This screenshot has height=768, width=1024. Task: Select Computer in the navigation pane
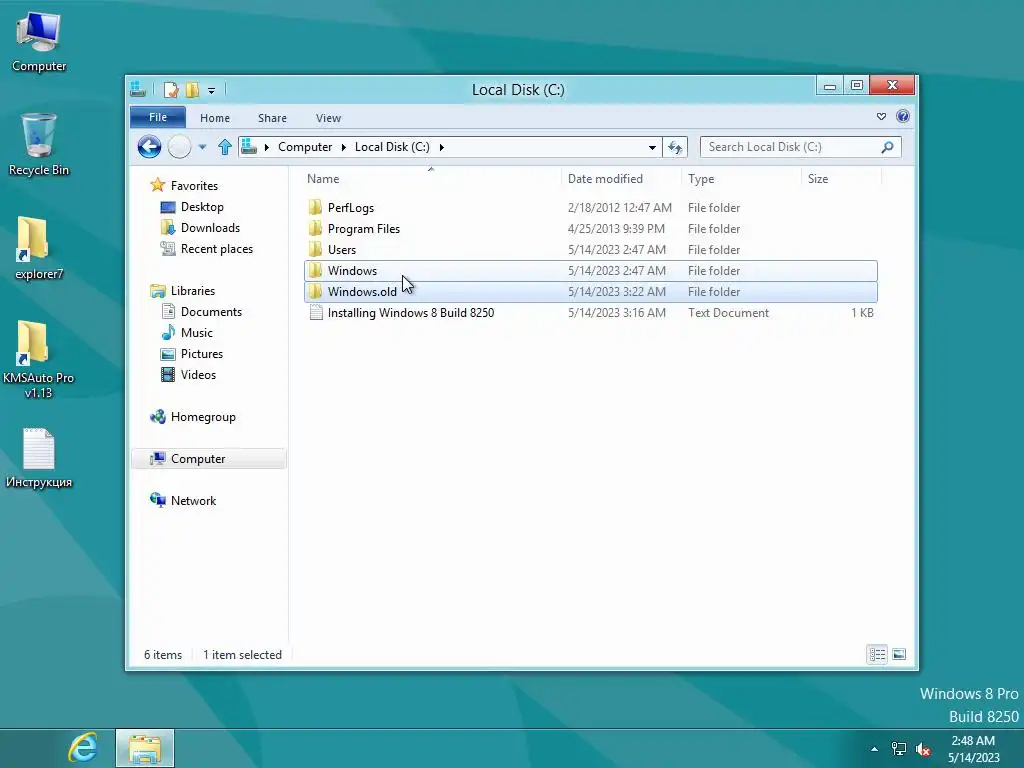(209, 458)
